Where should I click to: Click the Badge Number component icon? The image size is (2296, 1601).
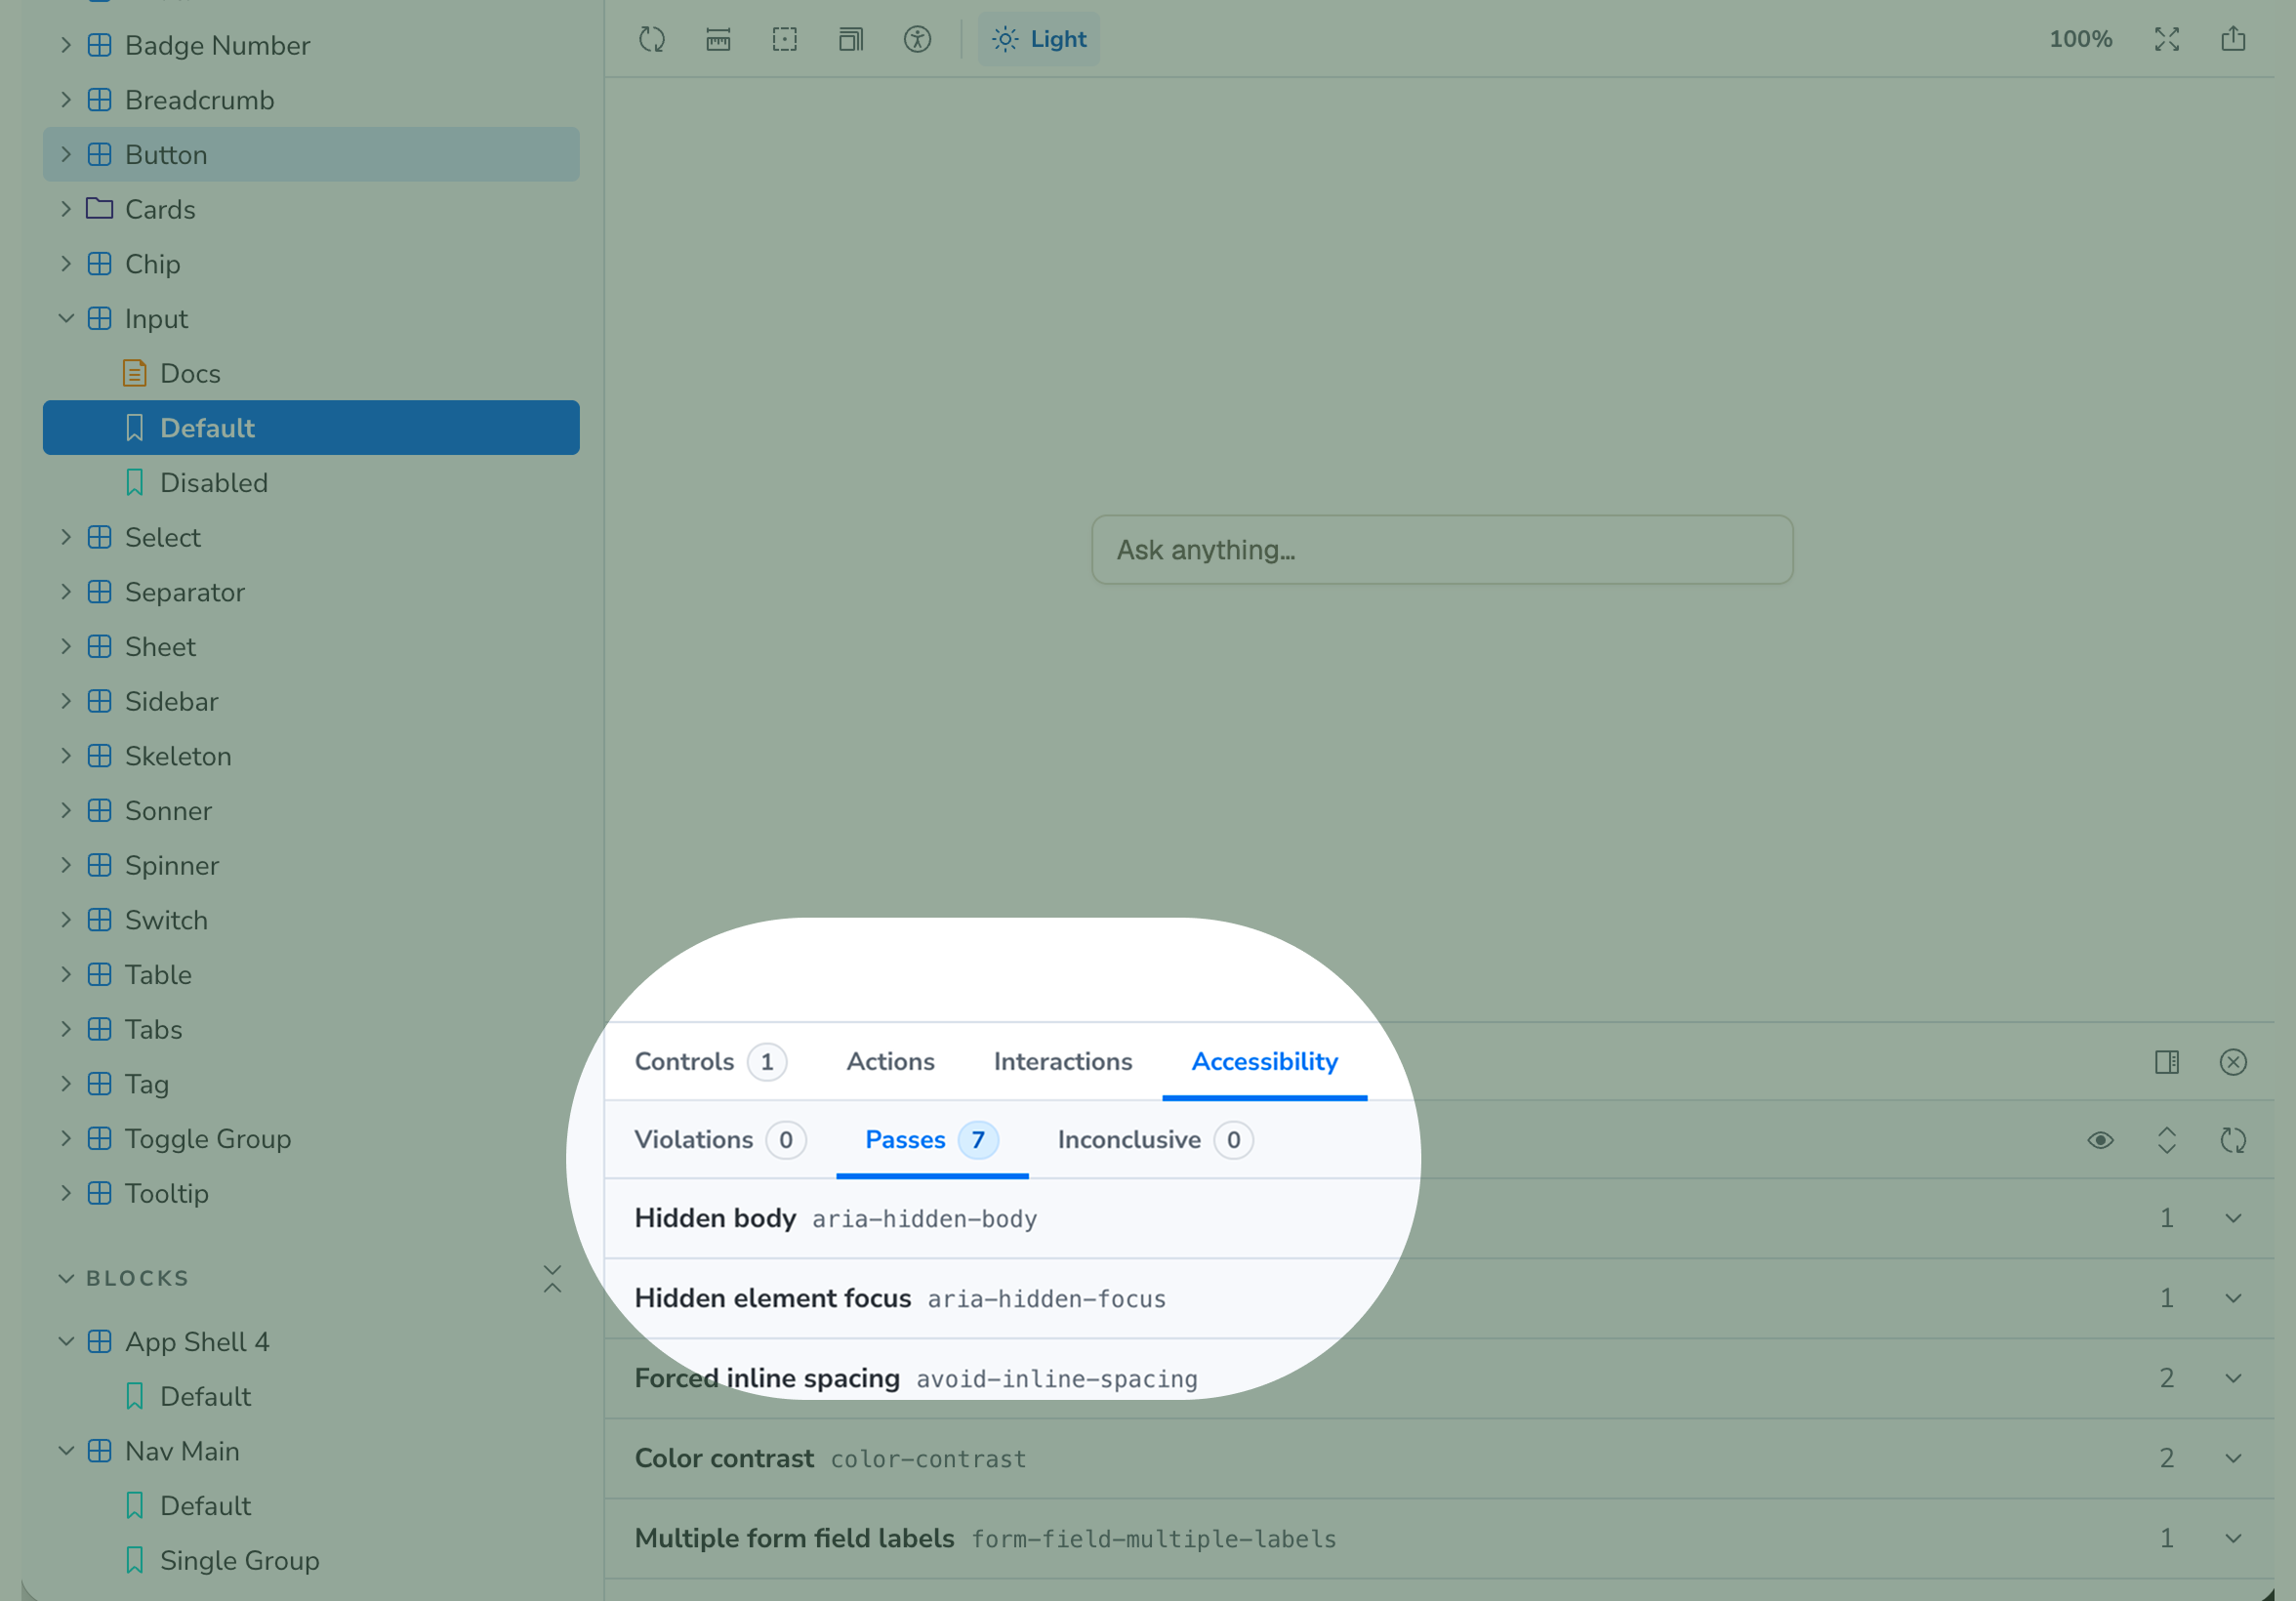[x=99, y=45]
